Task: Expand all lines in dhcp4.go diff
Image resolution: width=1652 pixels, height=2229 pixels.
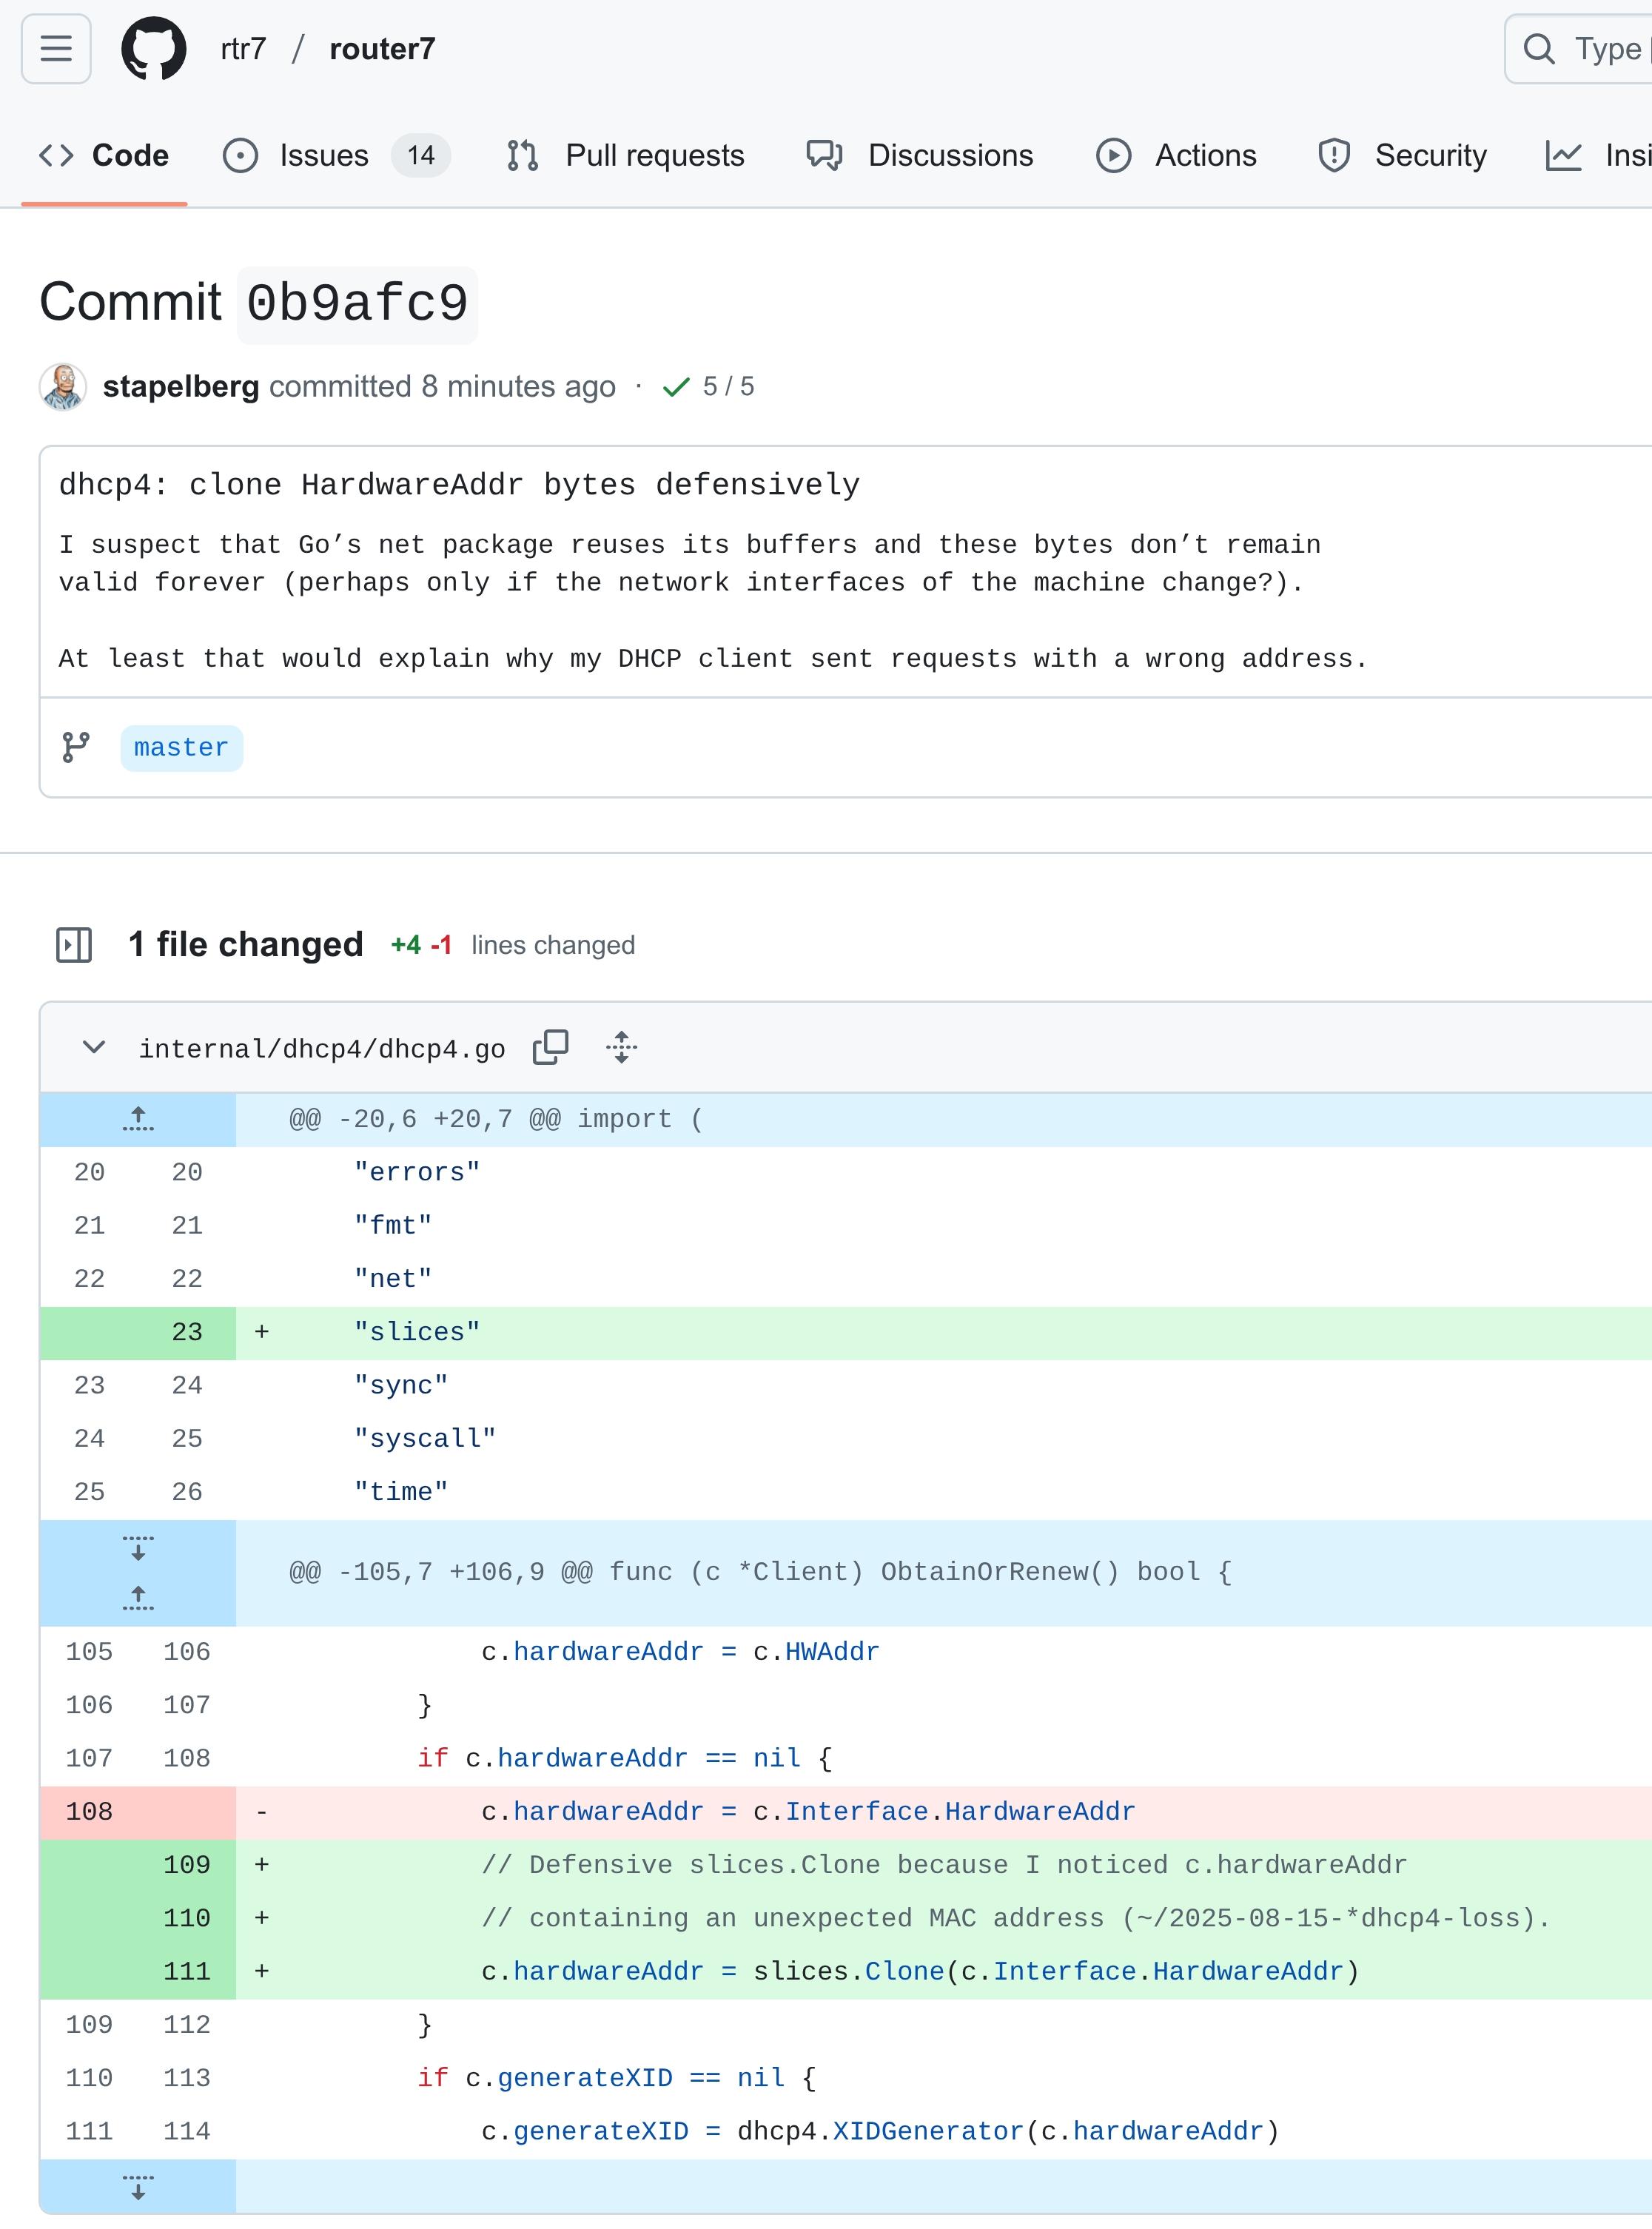Action: (x=621, y=1047)
